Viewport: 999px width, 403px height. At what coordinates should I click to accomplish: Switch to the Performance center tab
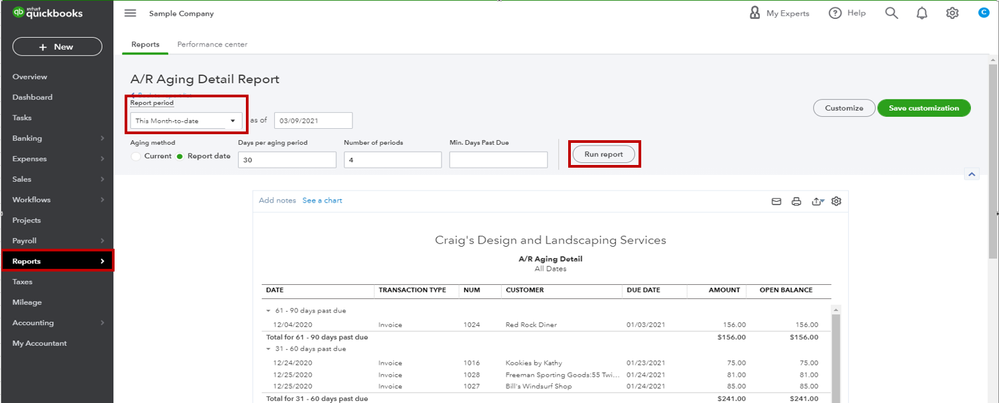coord(212,45)
